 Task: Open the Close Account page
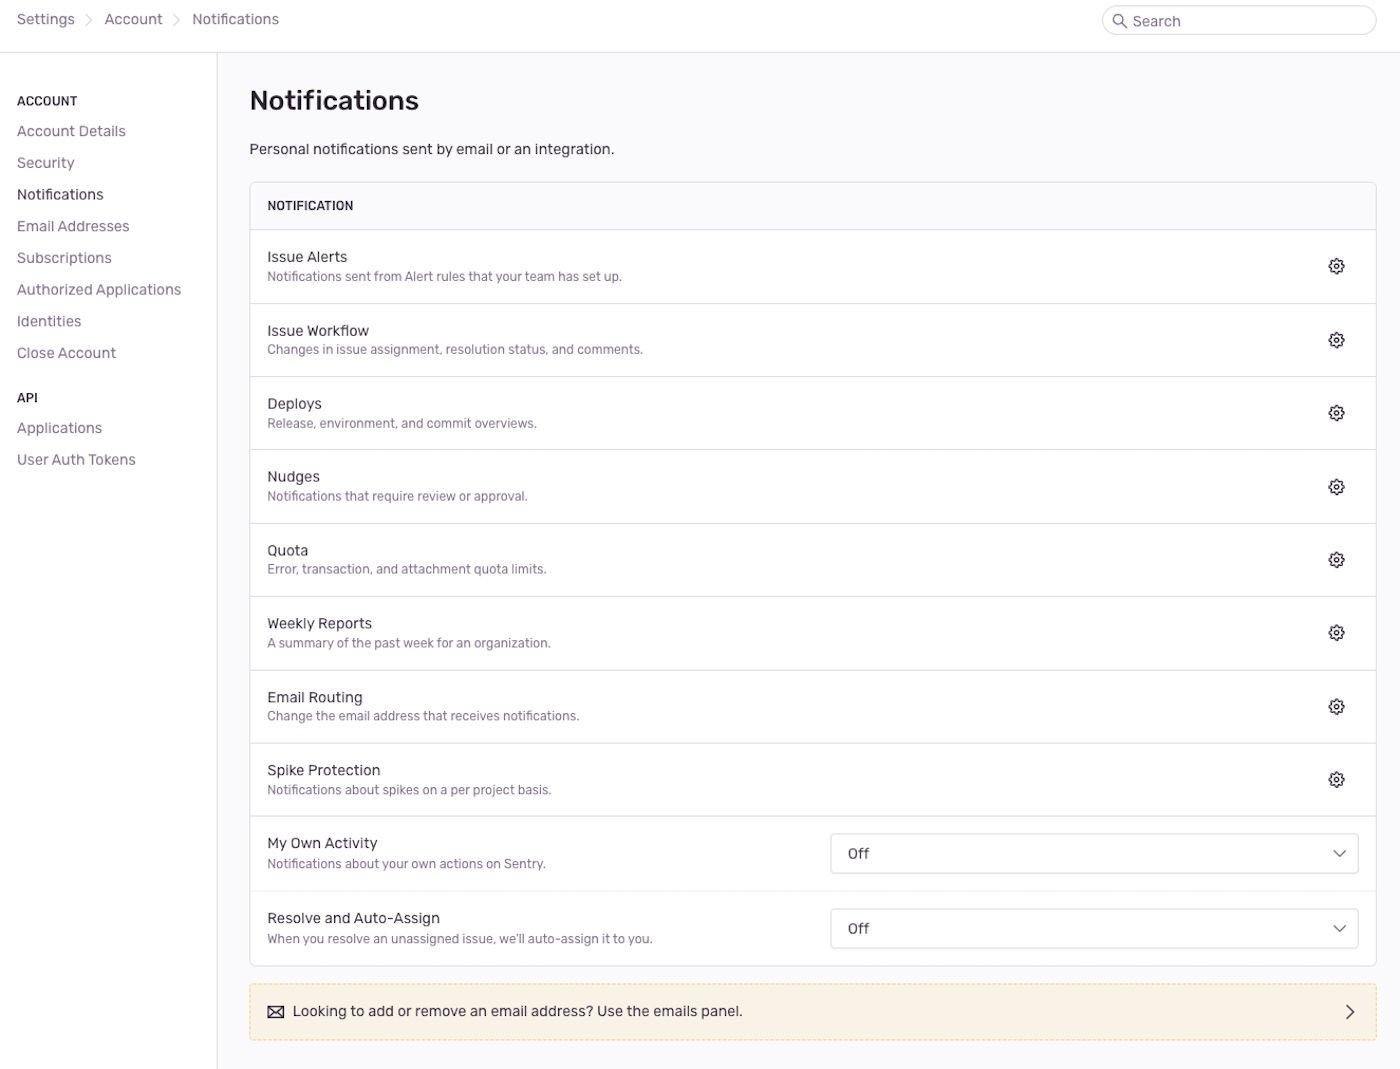point(66,352)
